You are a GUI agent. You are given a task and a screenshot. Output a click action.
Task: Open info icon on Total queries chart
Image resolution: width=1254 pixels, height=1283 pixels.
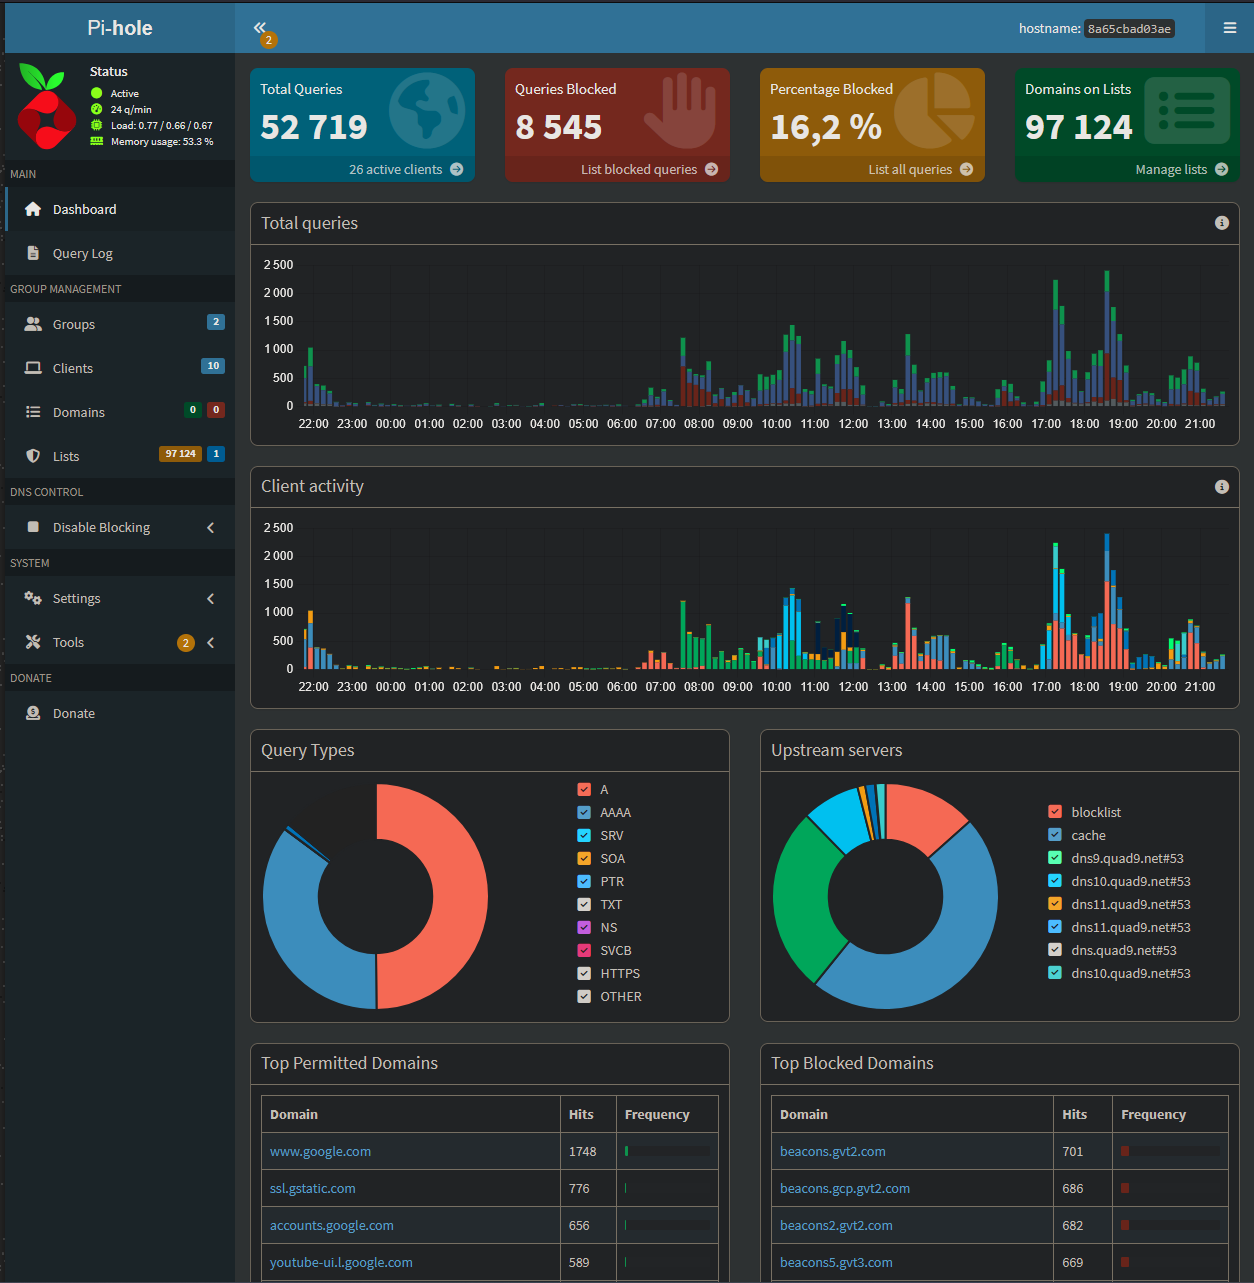(1222, 223)
